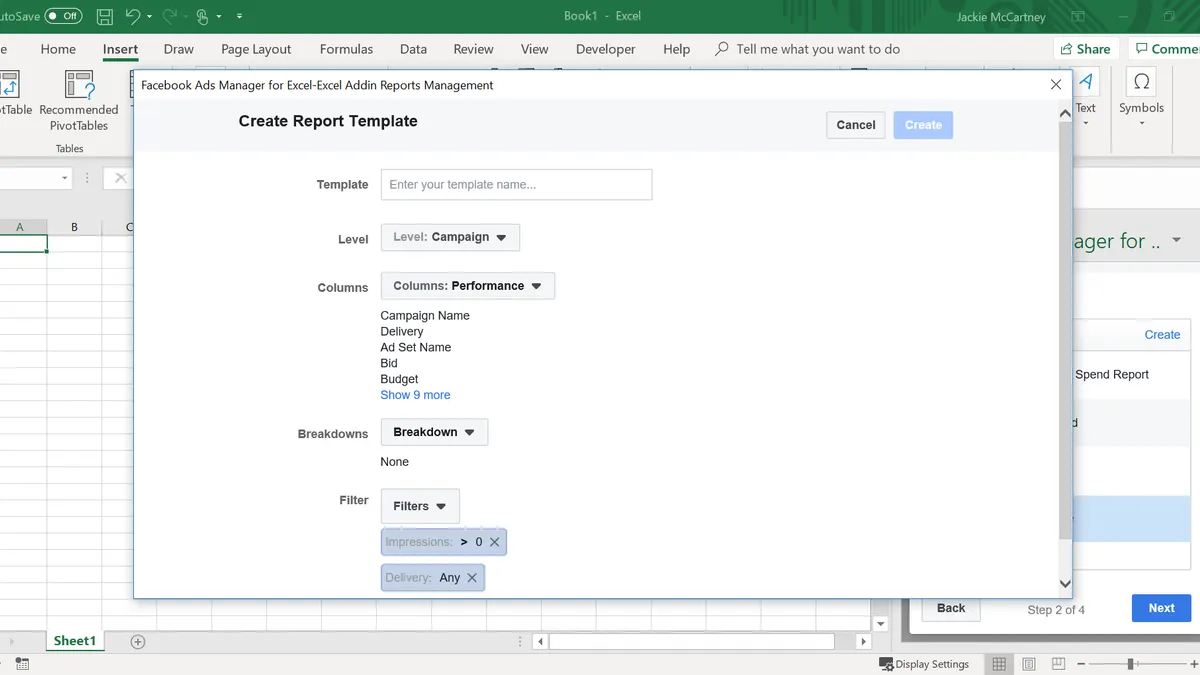The width and height of the screenshot is (1200, 675).
Task: Click the Touch/Mouse Mode hand icon
Action: click(202, 16)
